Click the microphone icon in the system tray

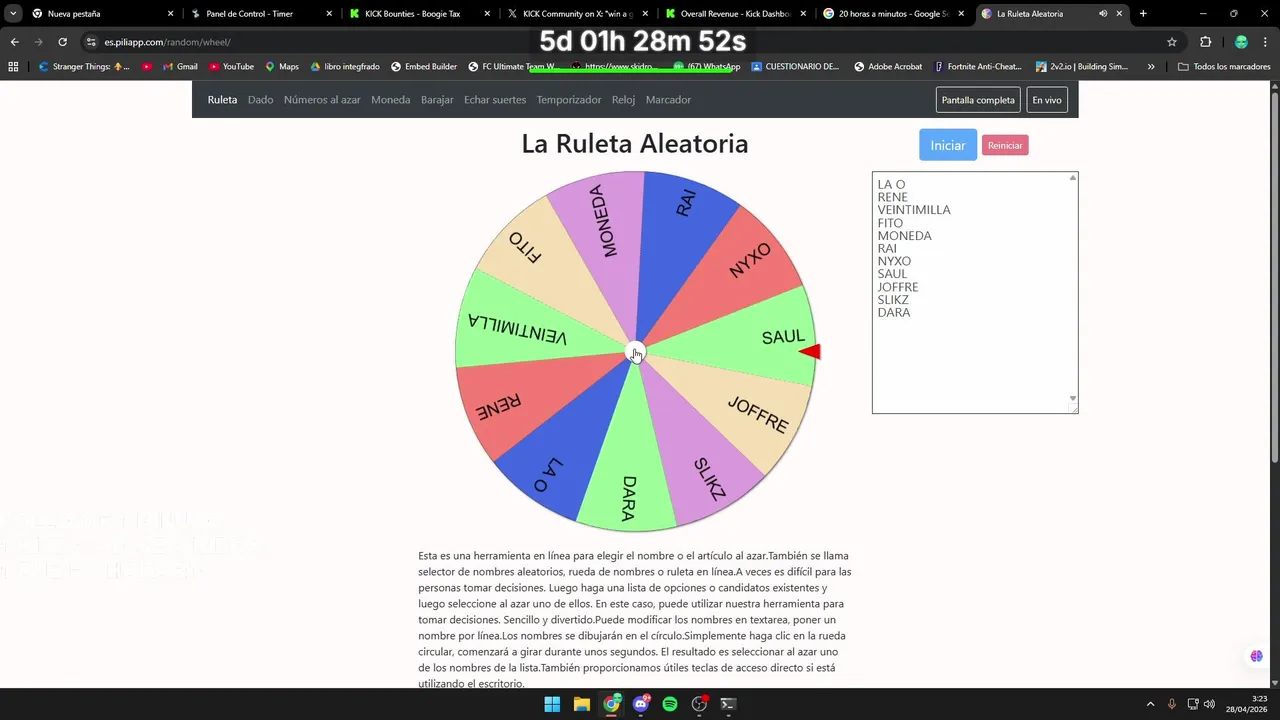click(x=1171, y=704)
